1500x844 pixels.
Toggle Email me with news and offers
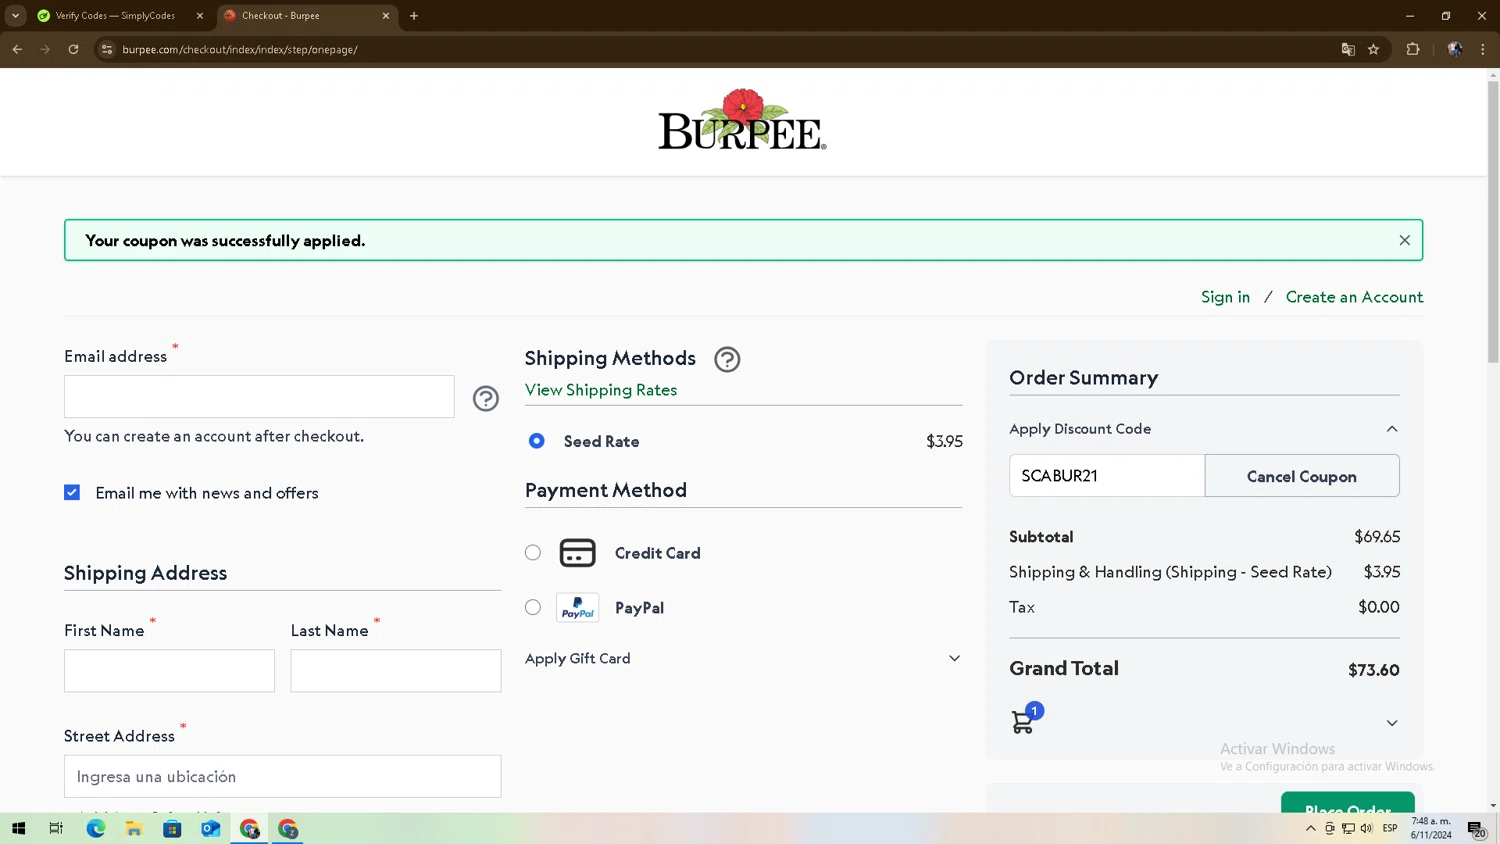(x=72, y=492)
